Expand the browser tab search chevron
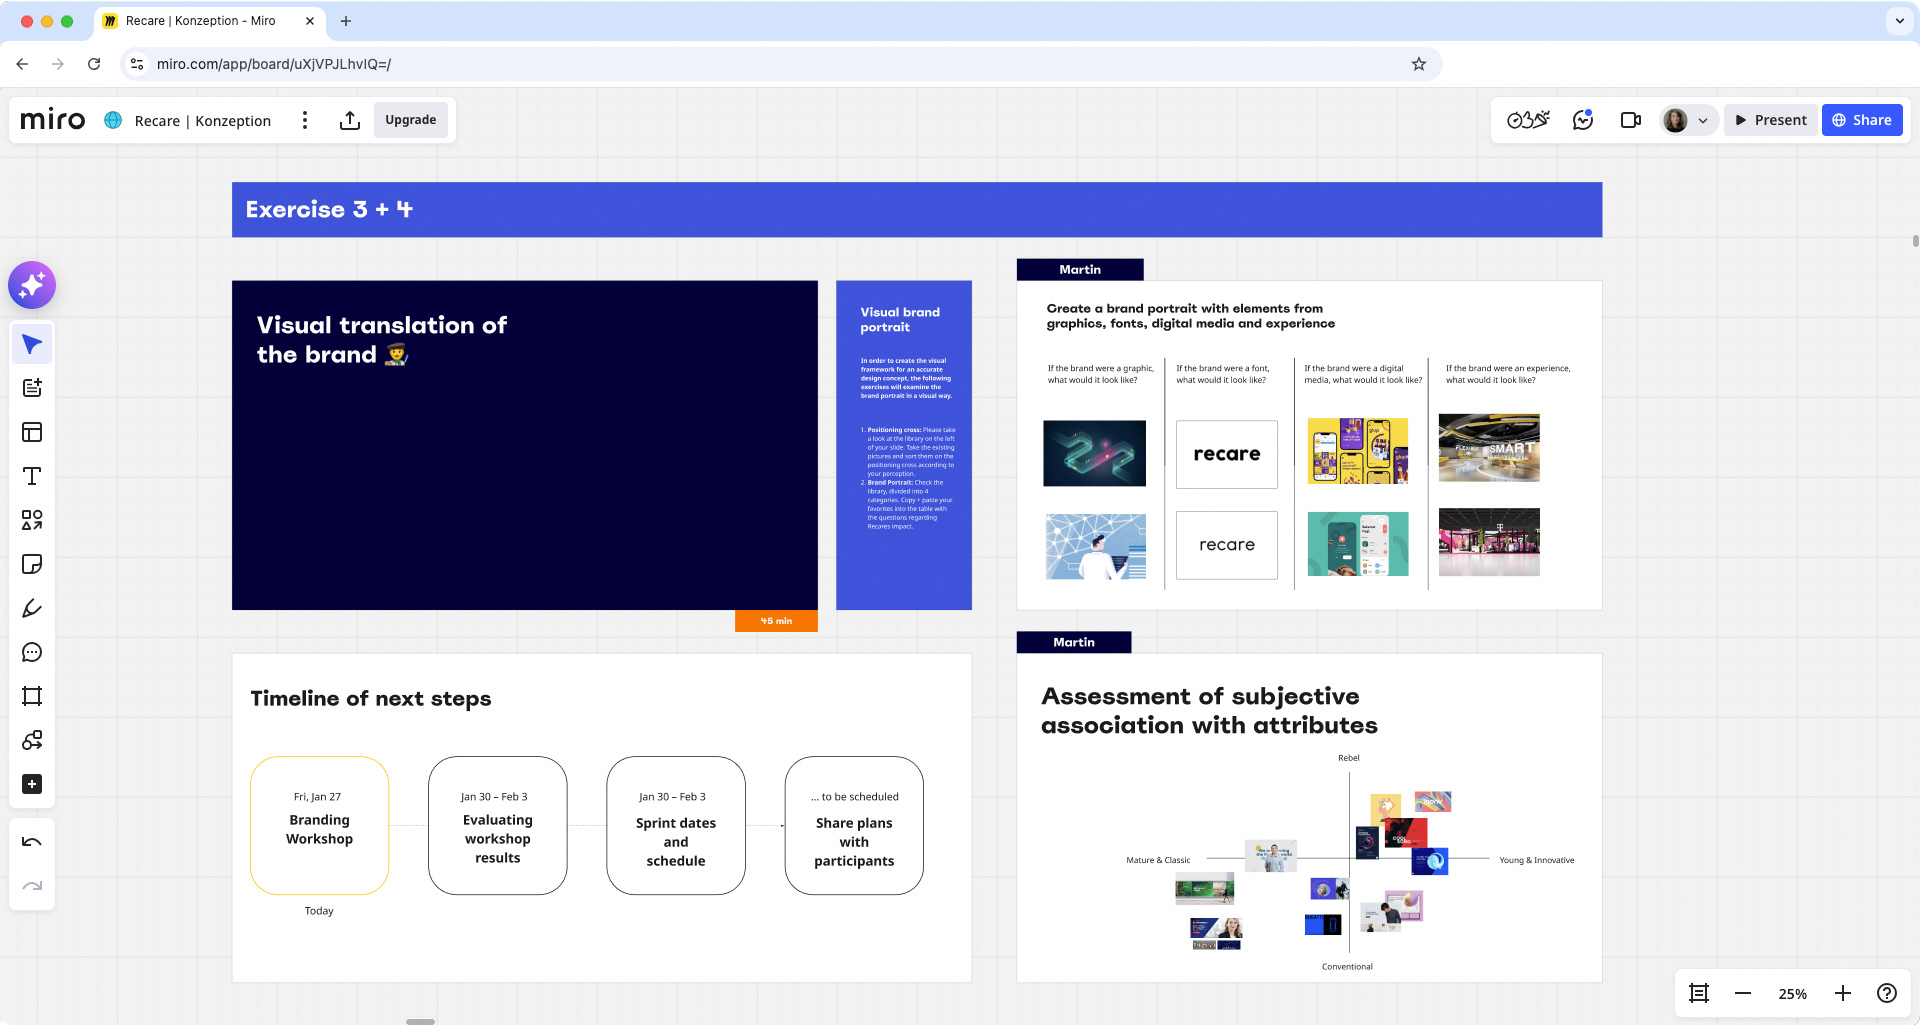 pos(1899,21)
